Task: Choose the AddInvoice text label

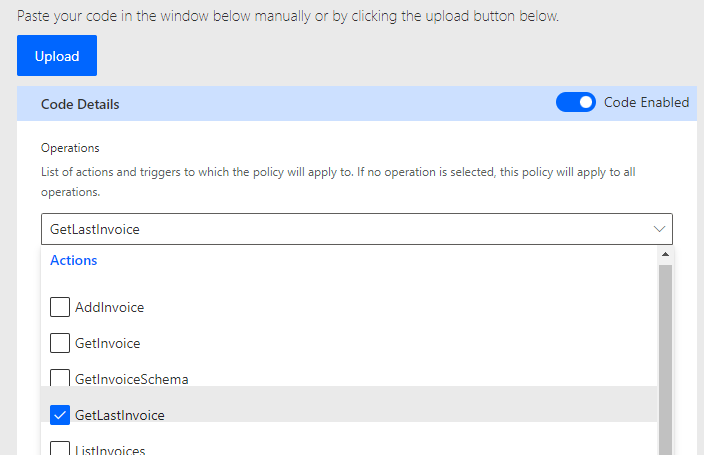Action: (109, 307)
